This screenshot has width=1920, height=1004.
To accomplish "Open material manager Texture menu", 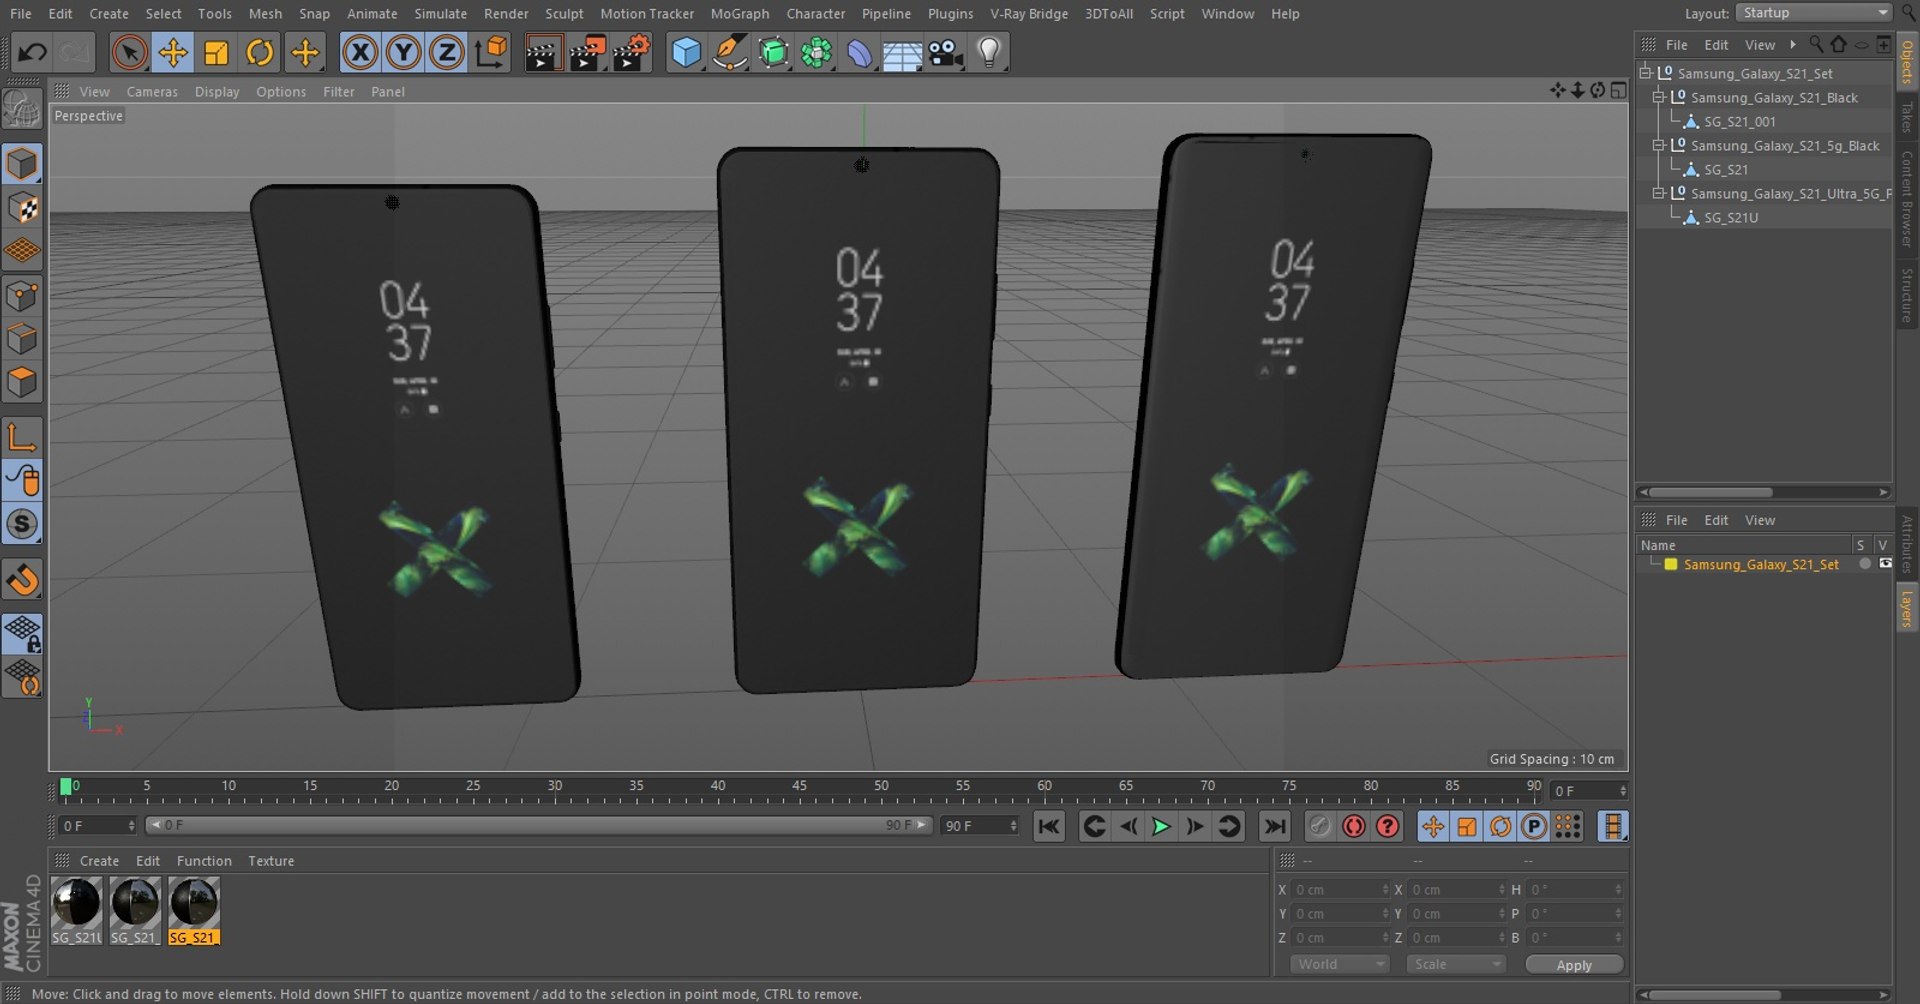I will tap(271, 861).
